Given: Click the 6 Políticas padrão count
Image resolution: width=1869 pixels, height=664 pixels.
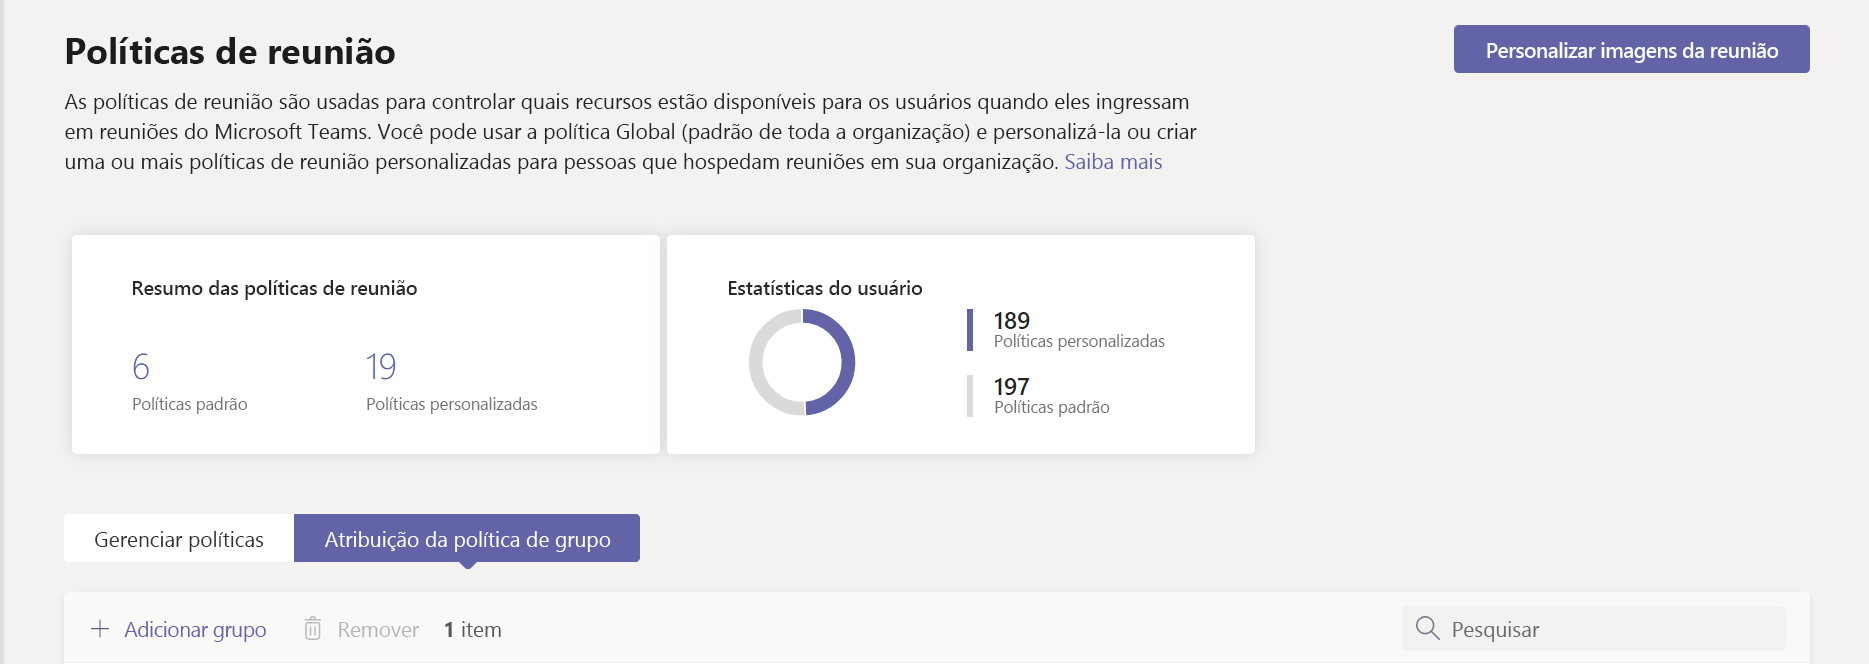Looking at the screenshot, I should tap(141, 367).
